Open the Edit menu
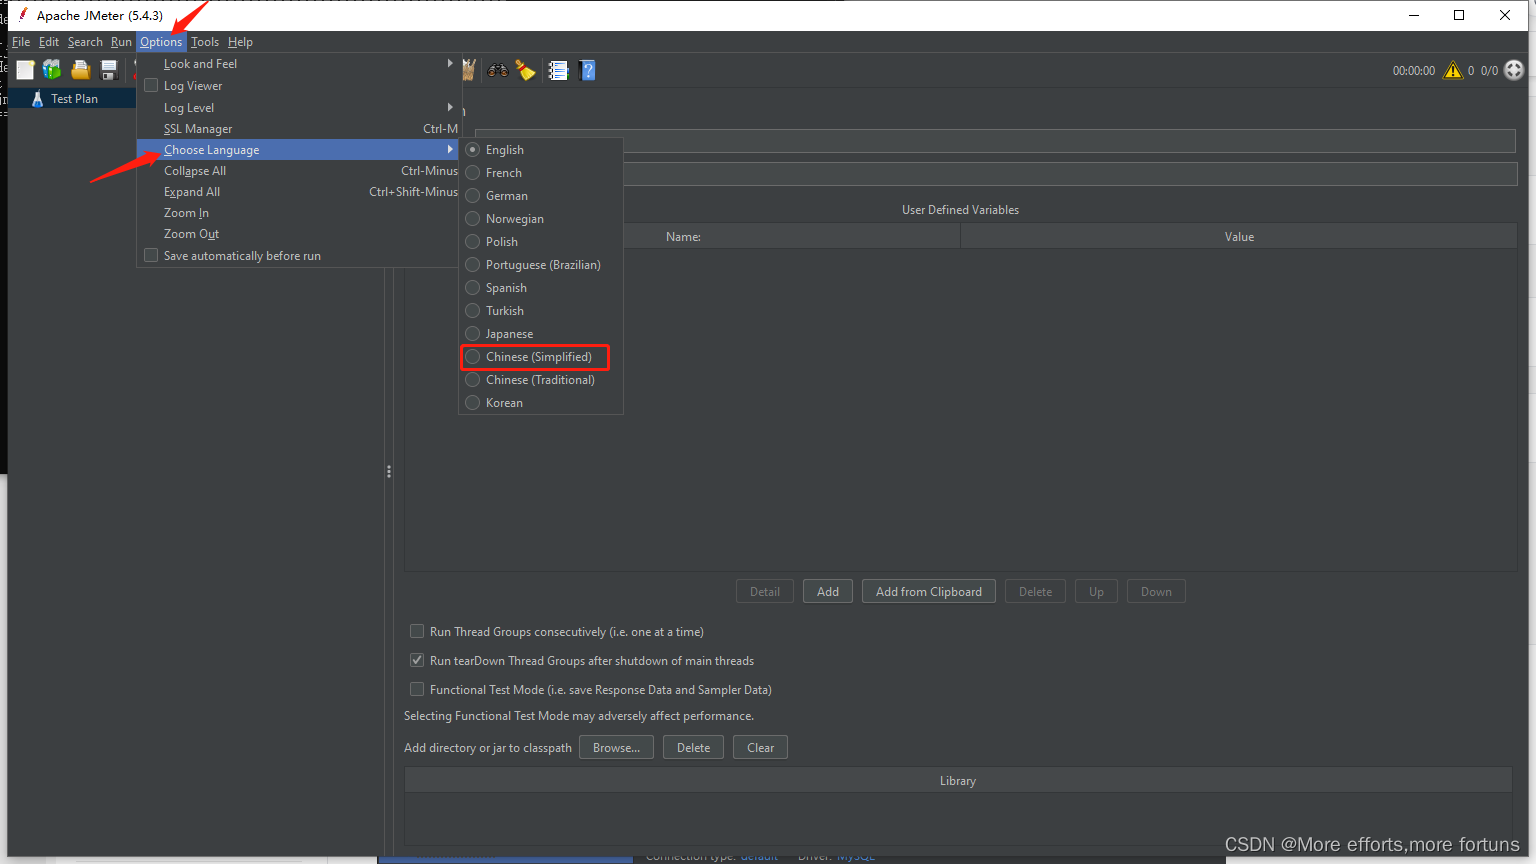The image size is (1536, 864). pyautogui.click(x=49, y=42)
